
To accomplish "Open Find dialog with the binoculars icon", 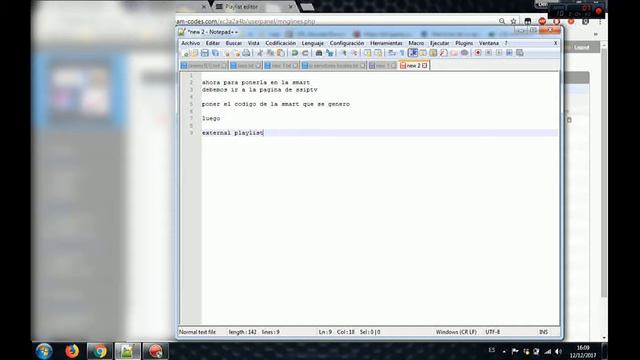I will (x=319, y=53).
